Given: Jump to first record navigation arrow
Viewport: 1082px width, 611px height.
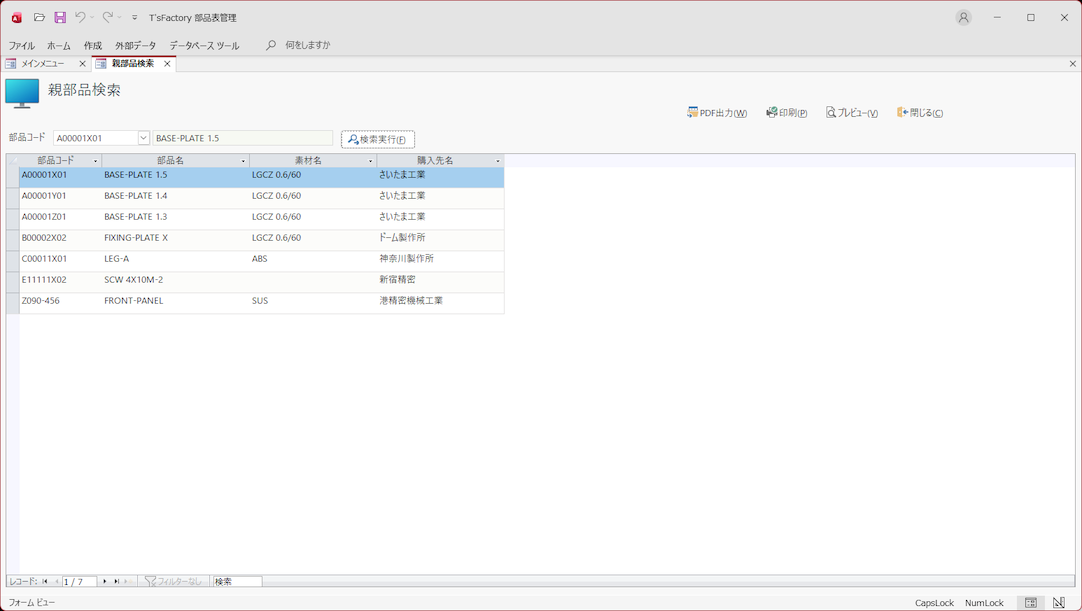Looking at the screenshot, I should coord(45,581).
